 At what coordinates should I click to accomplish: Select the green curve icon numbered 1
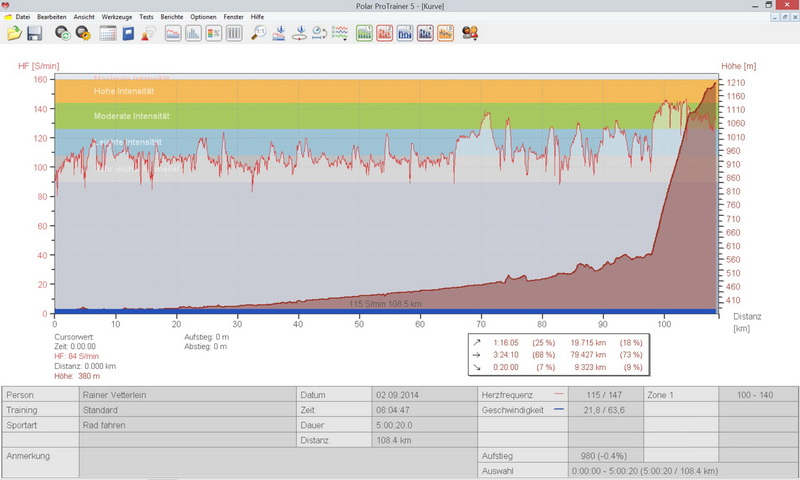(364, 33)
